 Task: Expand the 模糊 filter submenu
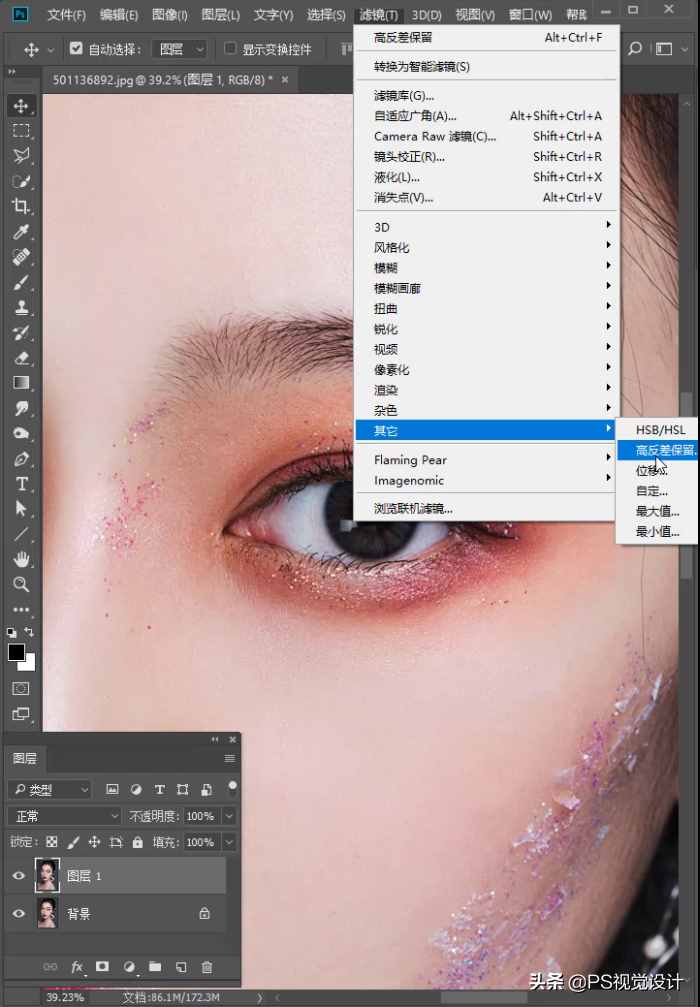tap(486, 268)
